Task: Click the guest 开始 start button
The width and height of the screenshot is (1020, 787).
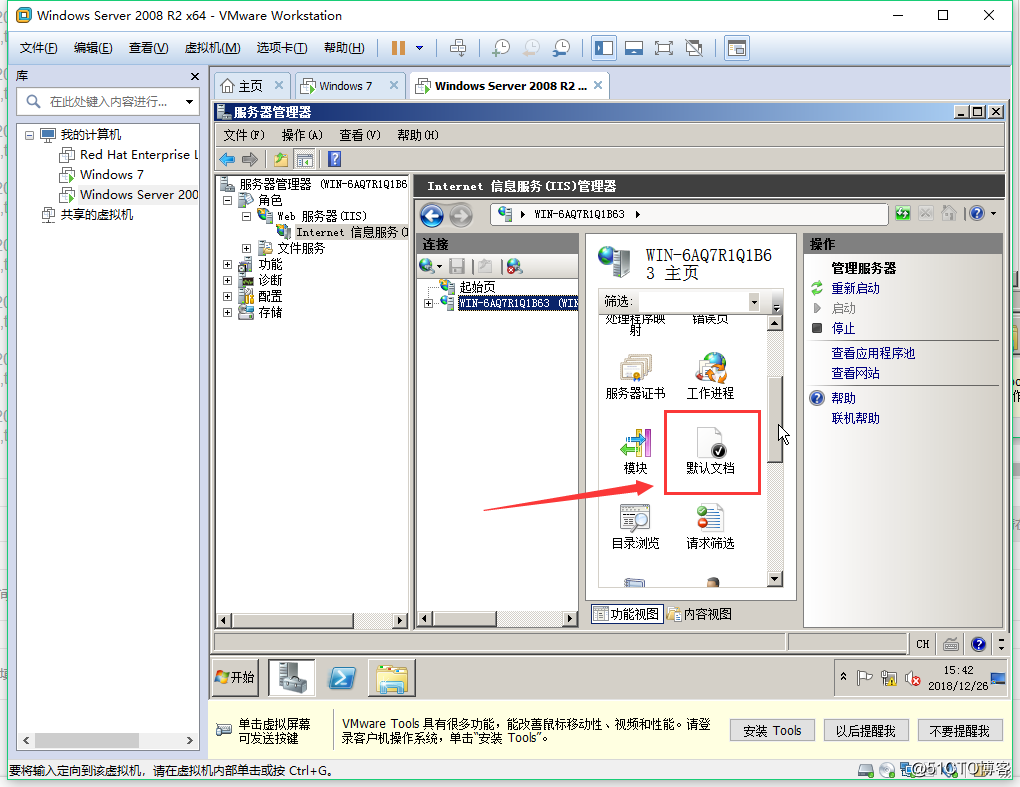Action: [235, 678]
